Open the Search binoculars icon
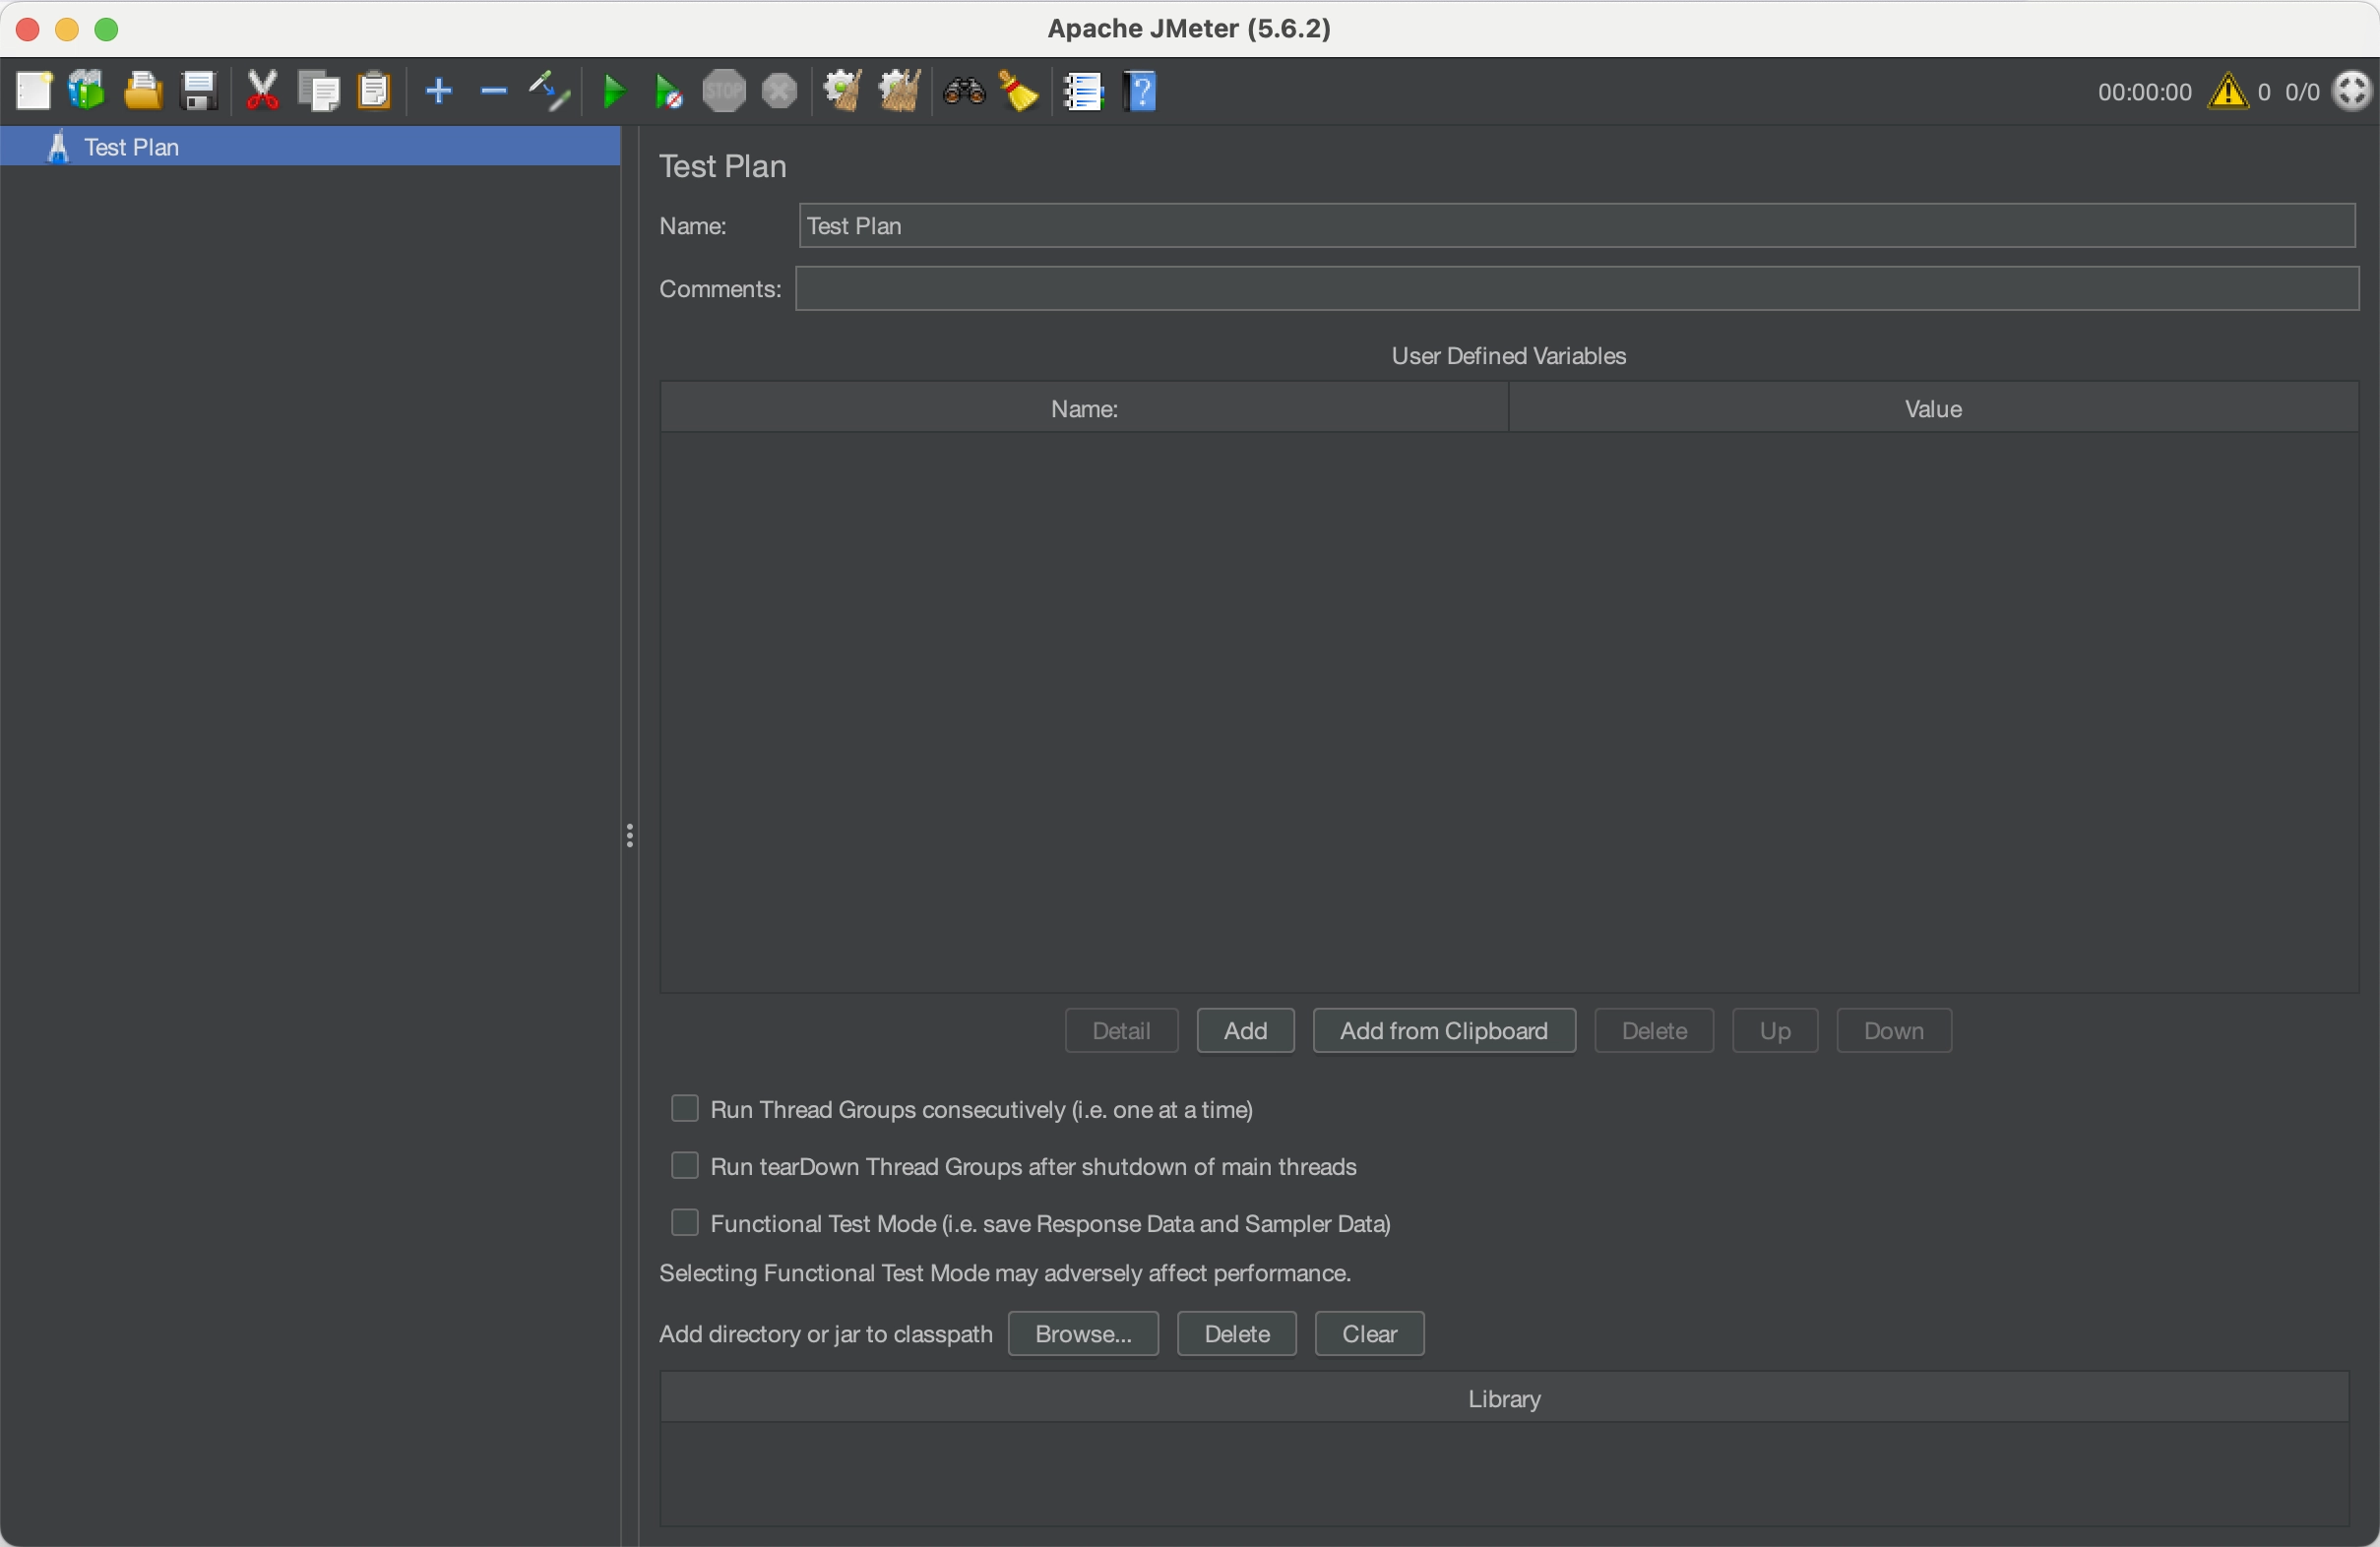The width and height of the screenshot is (2380, 1547). point(963,91)
